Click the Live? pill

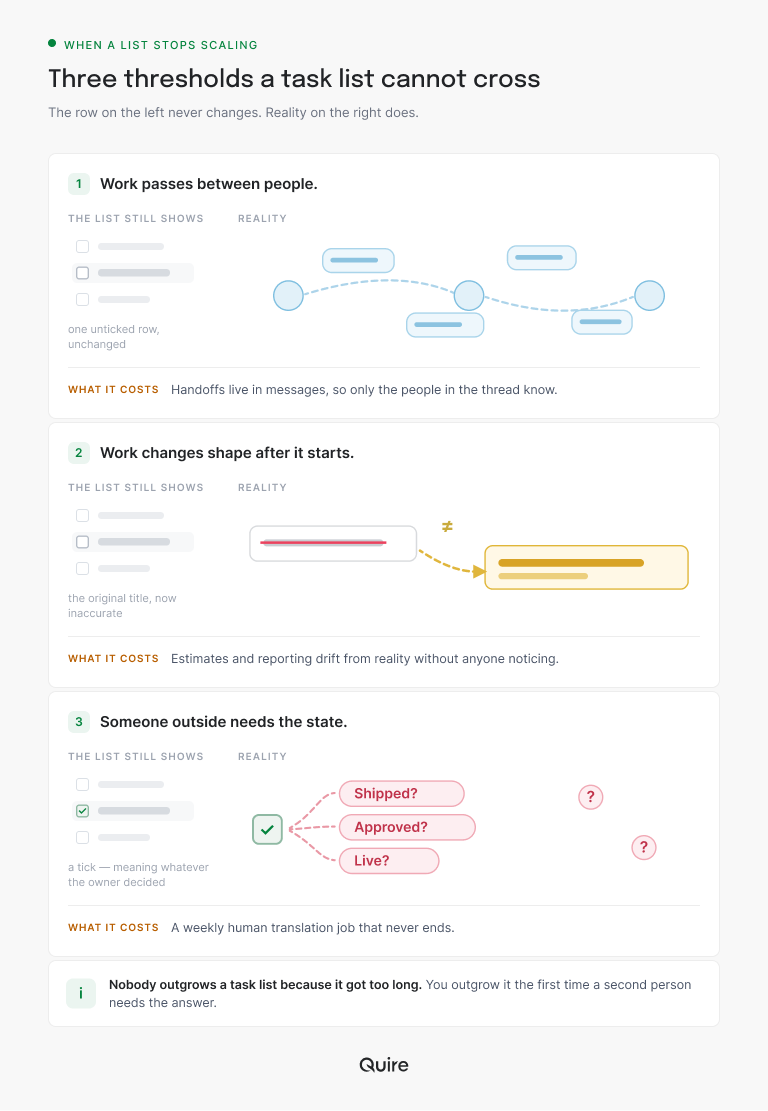[389, 861]
